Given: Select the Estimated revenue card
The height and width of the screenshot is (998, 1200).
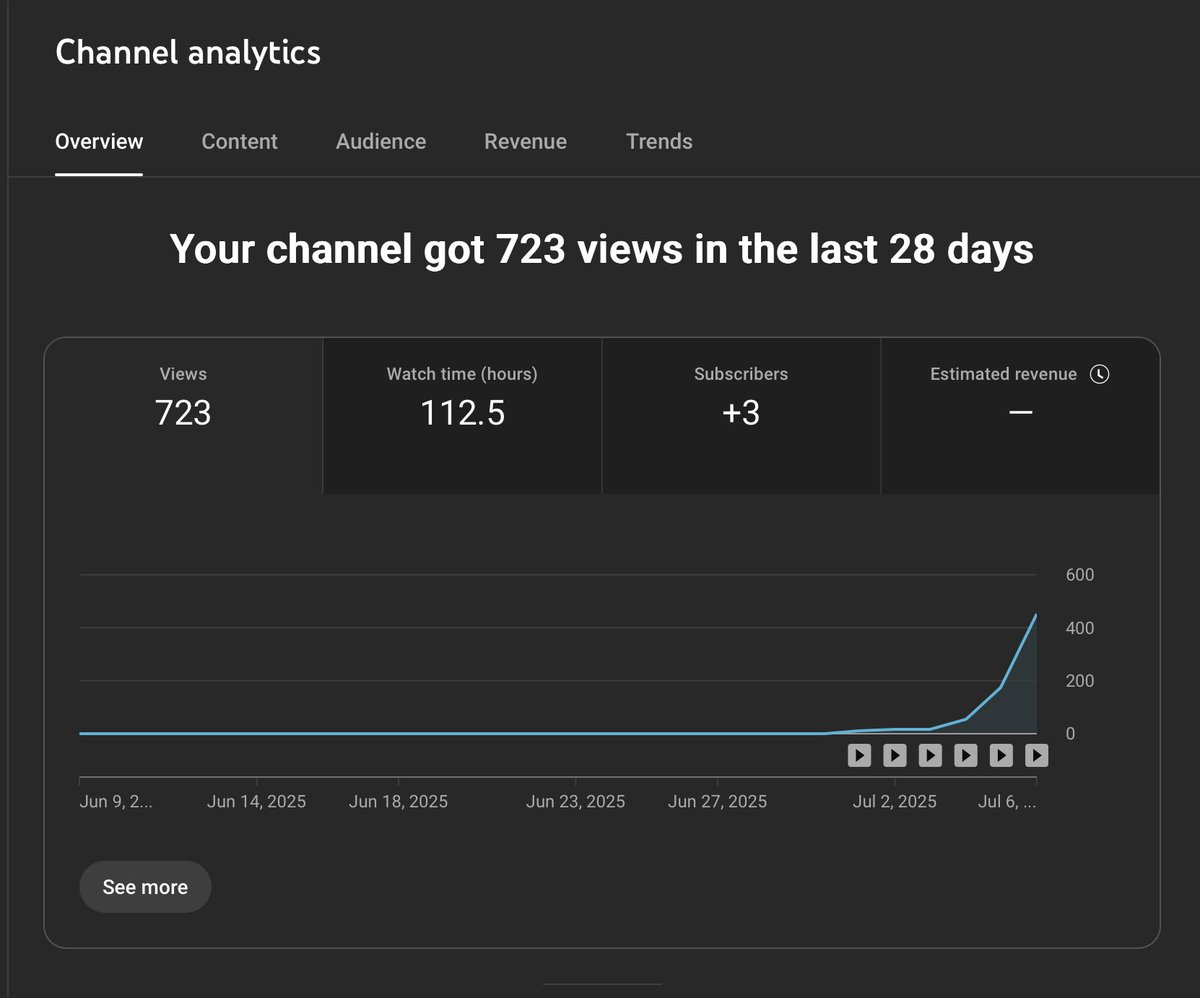Looking at the screenshot, I should pyautogui.click(x=1020, y=415).
